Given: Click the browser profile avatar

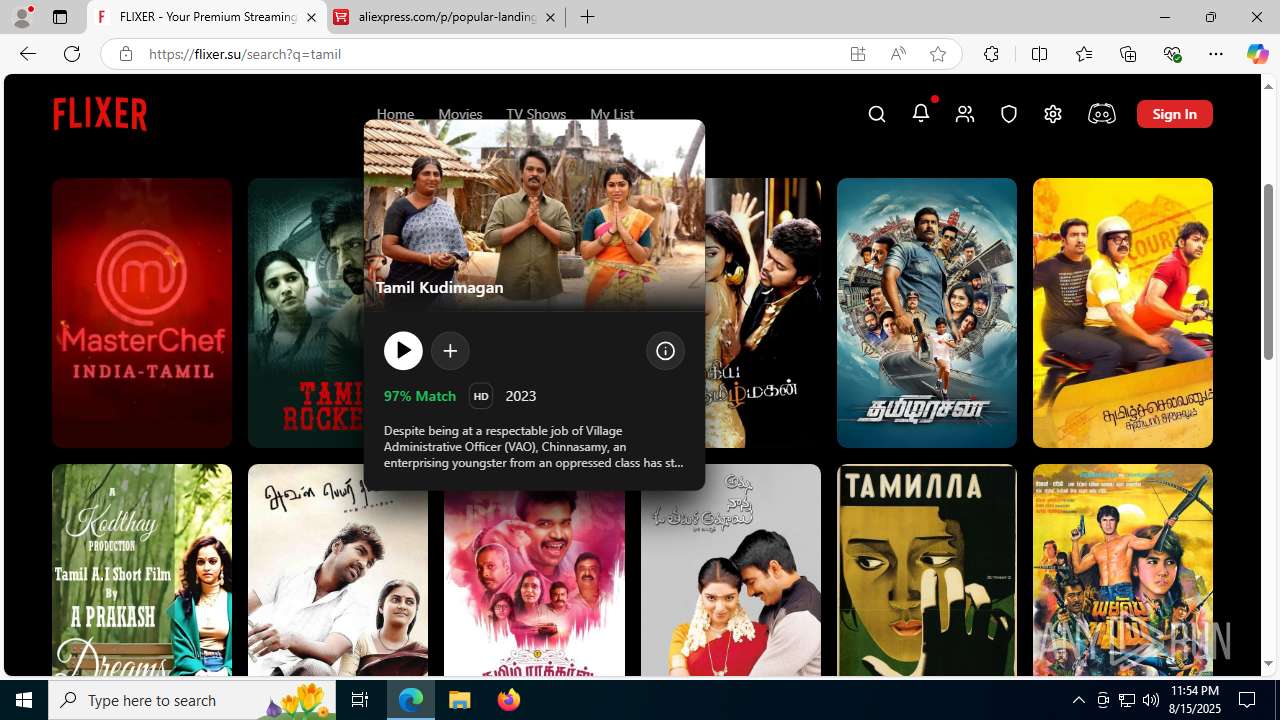Looking at the screenshot, I should (x=22, y=17).
